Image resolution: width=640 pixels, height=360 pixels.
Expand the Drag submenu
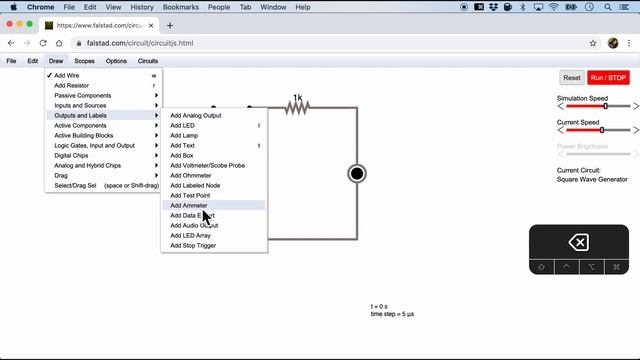103,176
